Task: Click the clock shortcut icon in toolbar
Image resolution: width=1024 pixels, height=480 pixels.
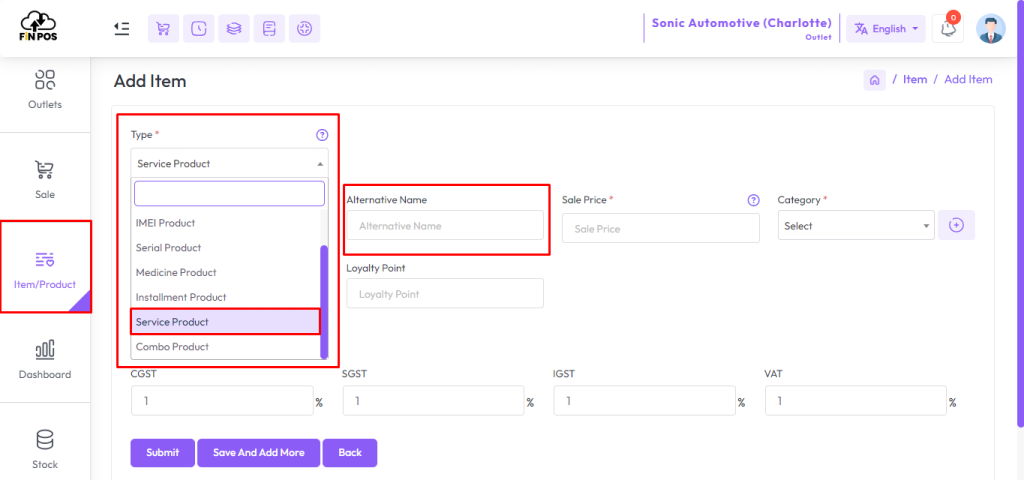Action: click(x=199, y=29)
